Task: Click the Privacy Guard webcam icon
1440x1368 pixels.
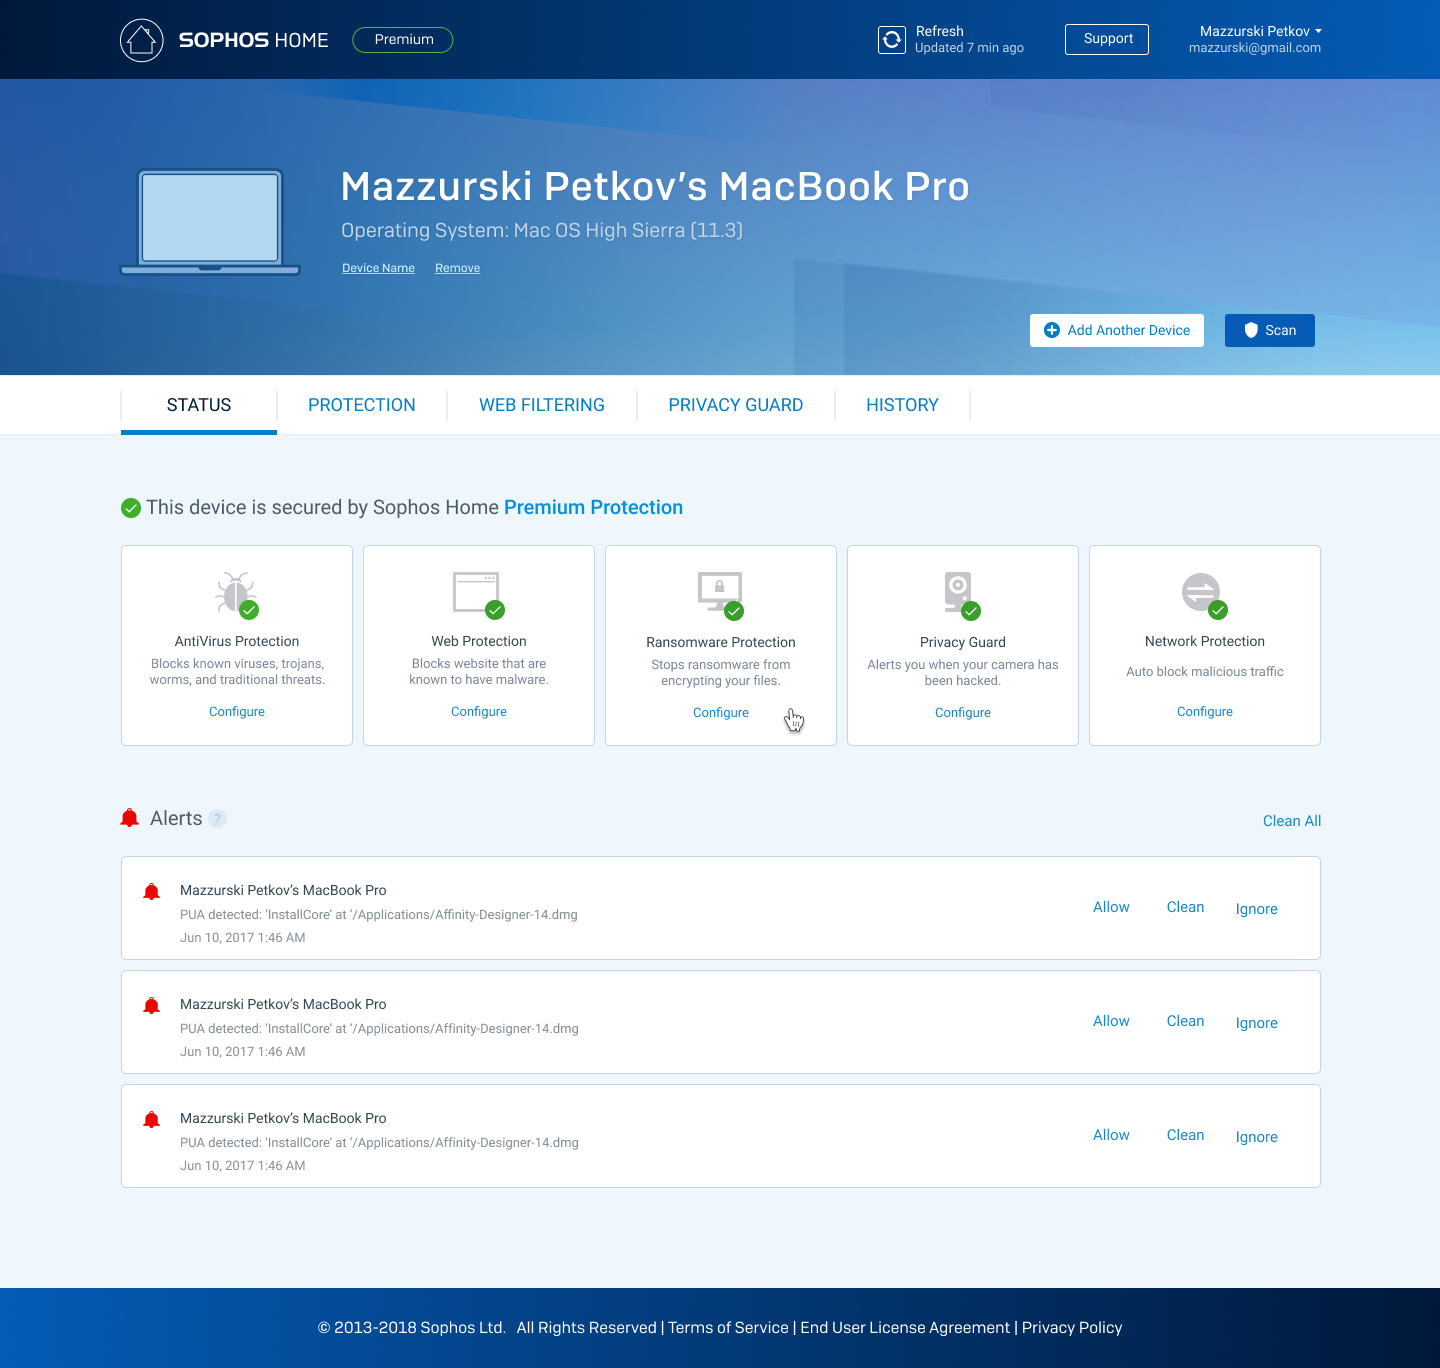Action: 962,595
